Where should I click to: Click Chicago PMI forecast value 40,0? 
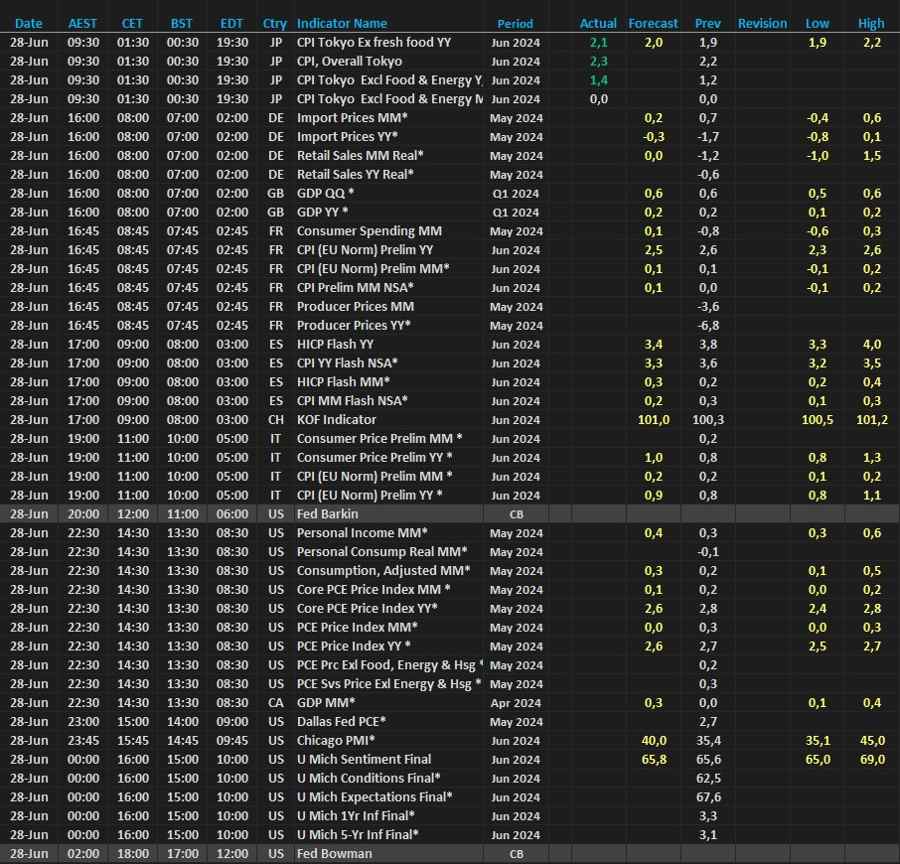pos(654,741)
